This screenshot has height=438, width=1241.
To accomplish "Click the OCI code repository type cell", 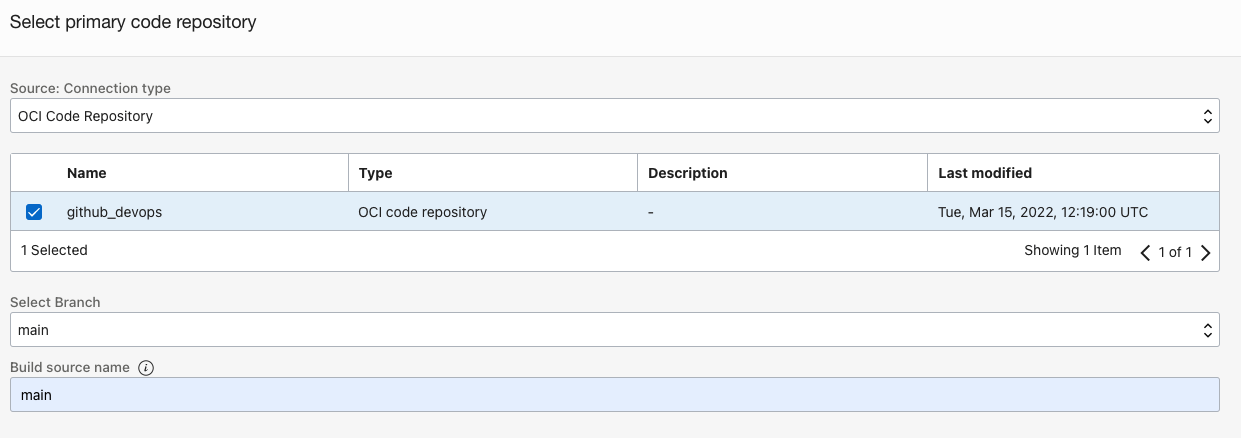I will pos(422,212).
